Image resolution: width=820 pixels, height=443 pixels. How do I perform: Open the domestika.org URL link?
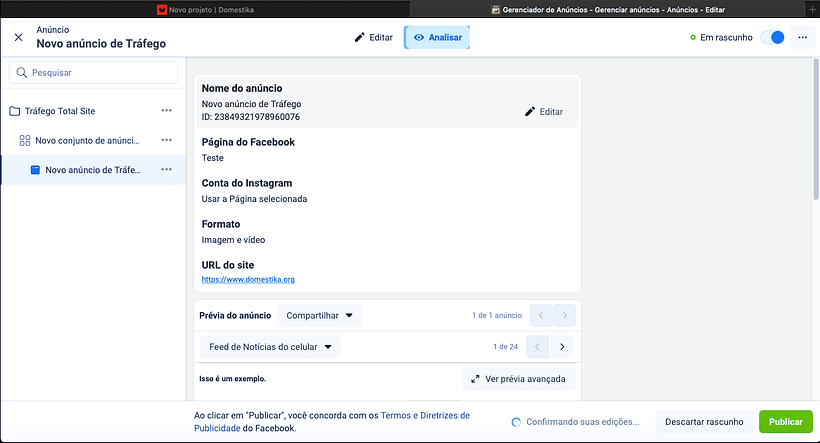click(x=248, y=279)
